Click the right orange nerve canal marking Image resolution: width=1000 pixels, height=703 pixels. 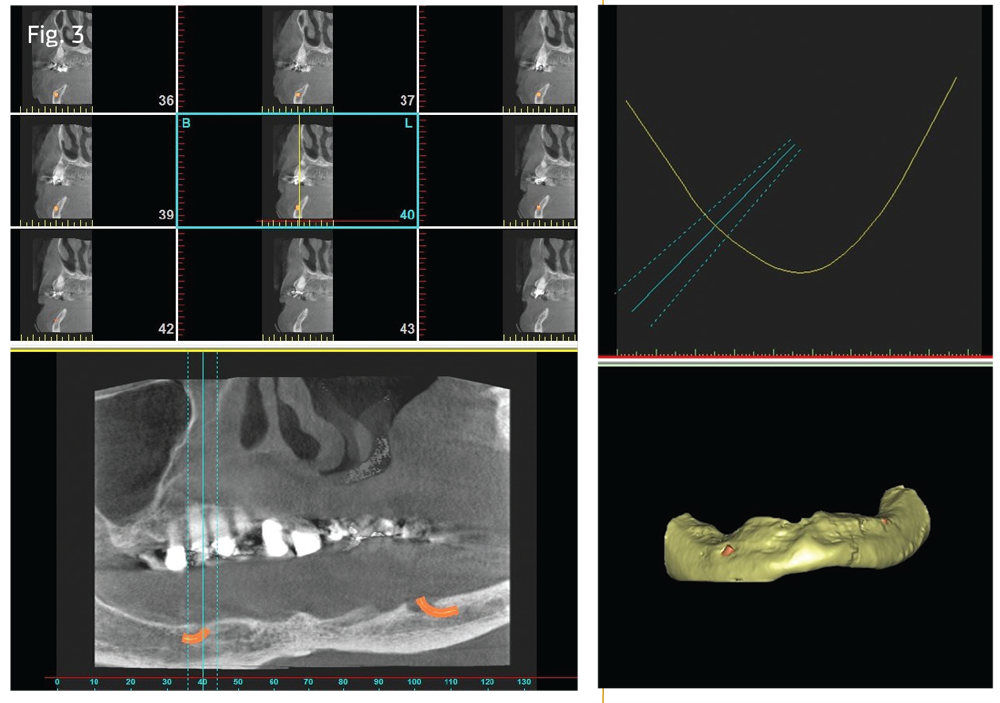pyautogui.click(x=437, y=607)
